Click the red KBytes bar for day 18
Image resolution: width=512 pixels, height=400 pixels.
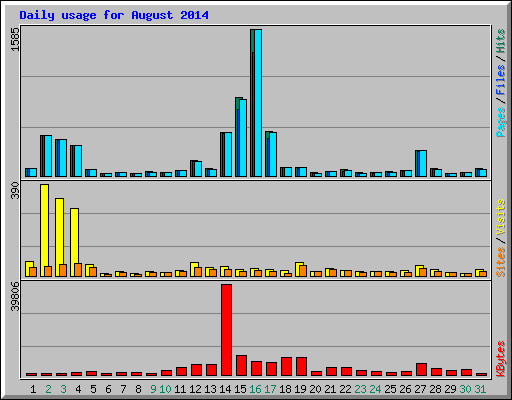coord(286,367)
